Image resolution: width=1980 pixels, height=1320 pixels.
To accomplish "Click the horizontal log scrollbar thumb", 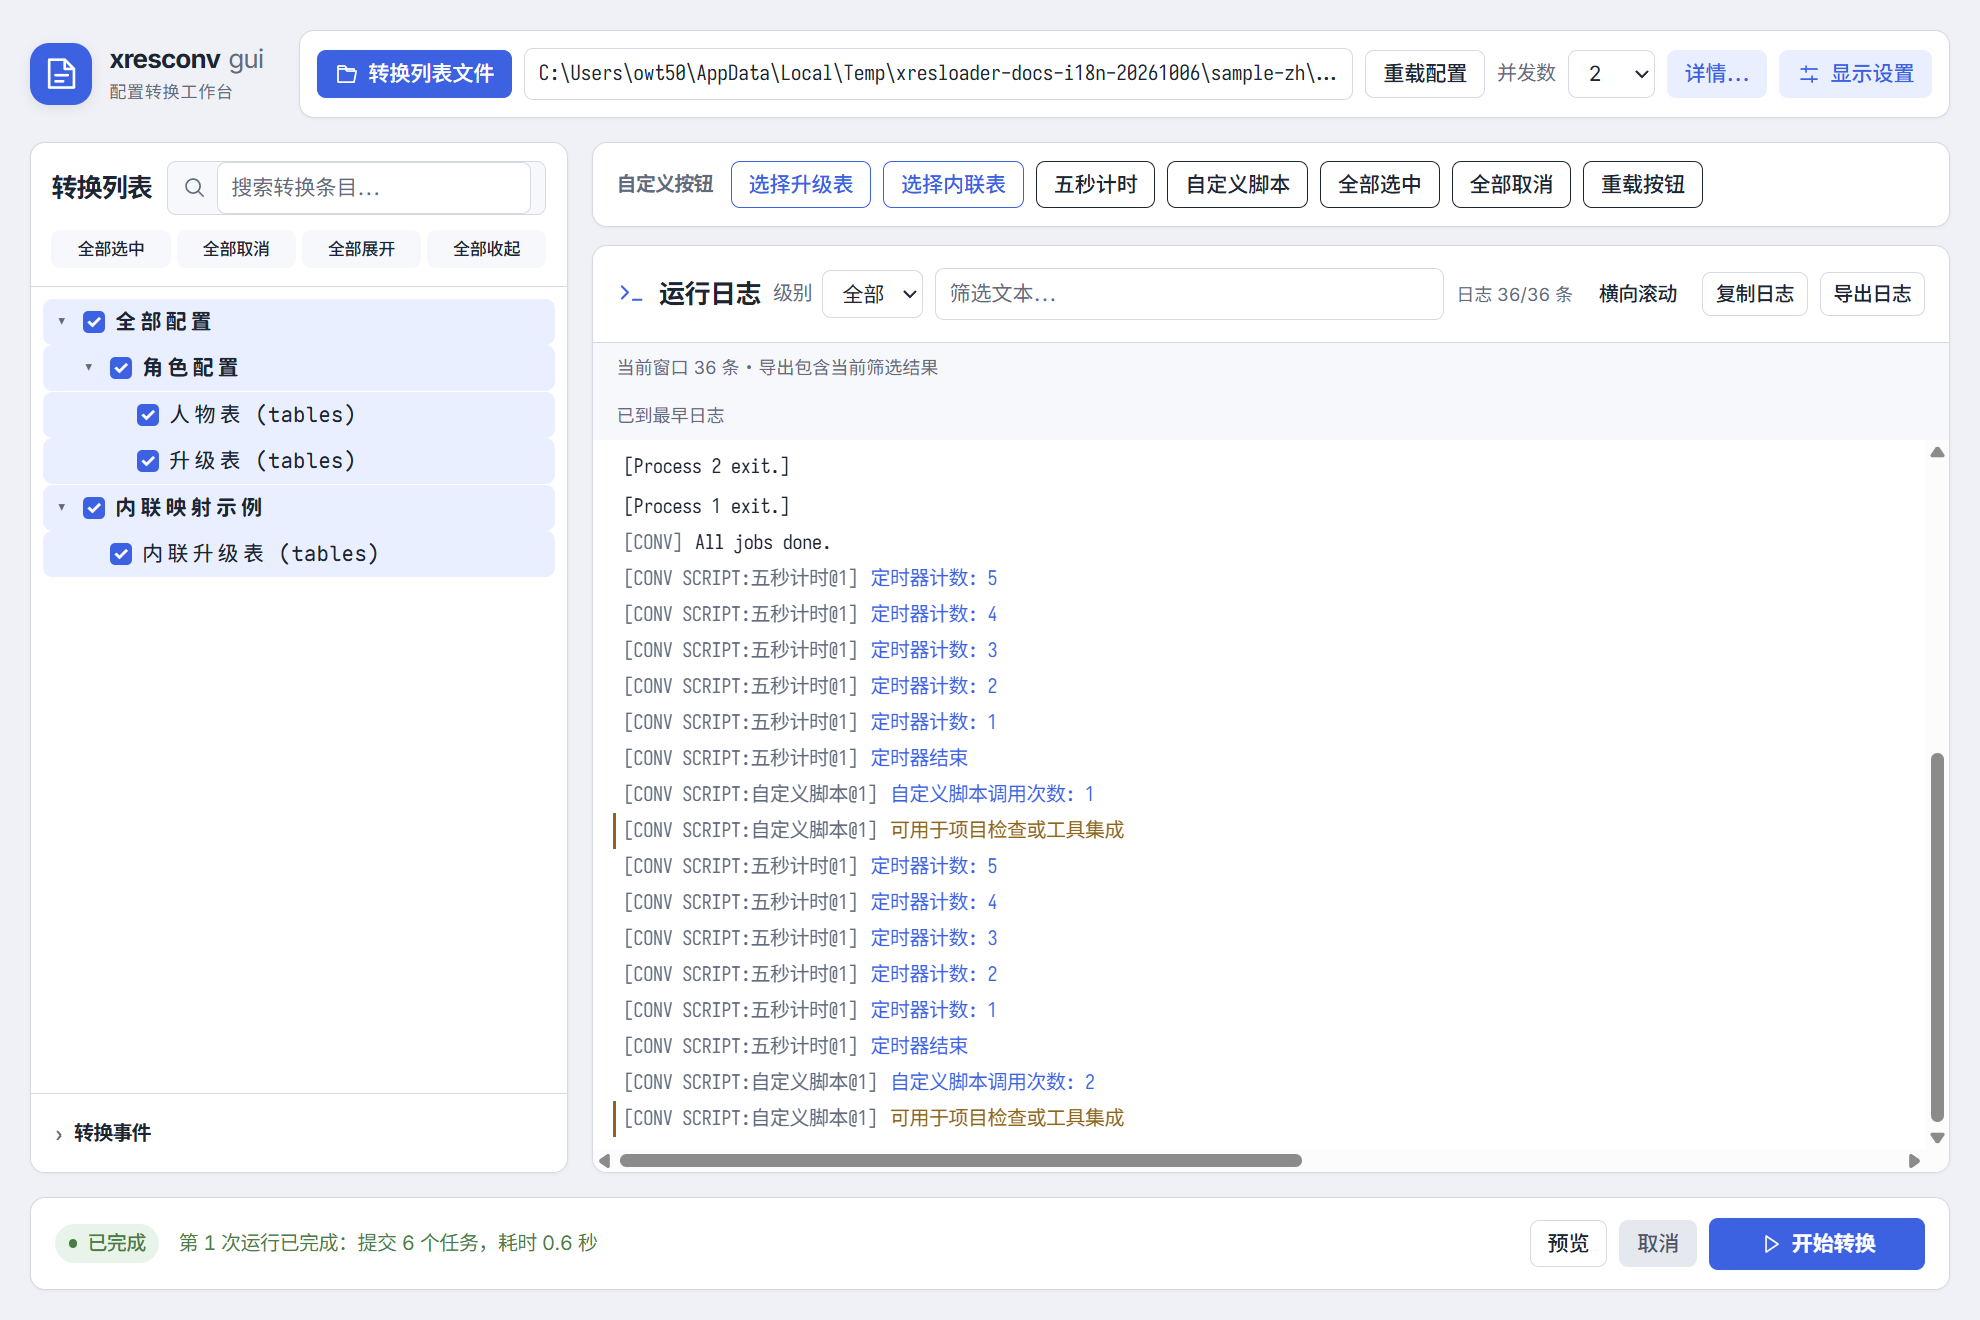I will (x=961, y=1161).
